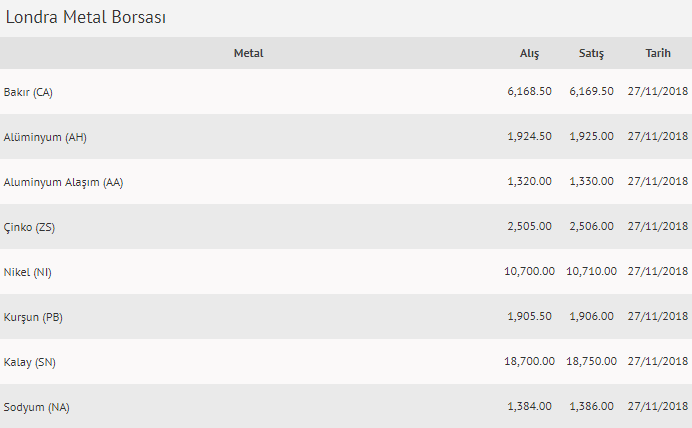Screen dimensions: 692x428
Task: Select the Alüminyum (AH) row label
Action: tap(45, 137)
